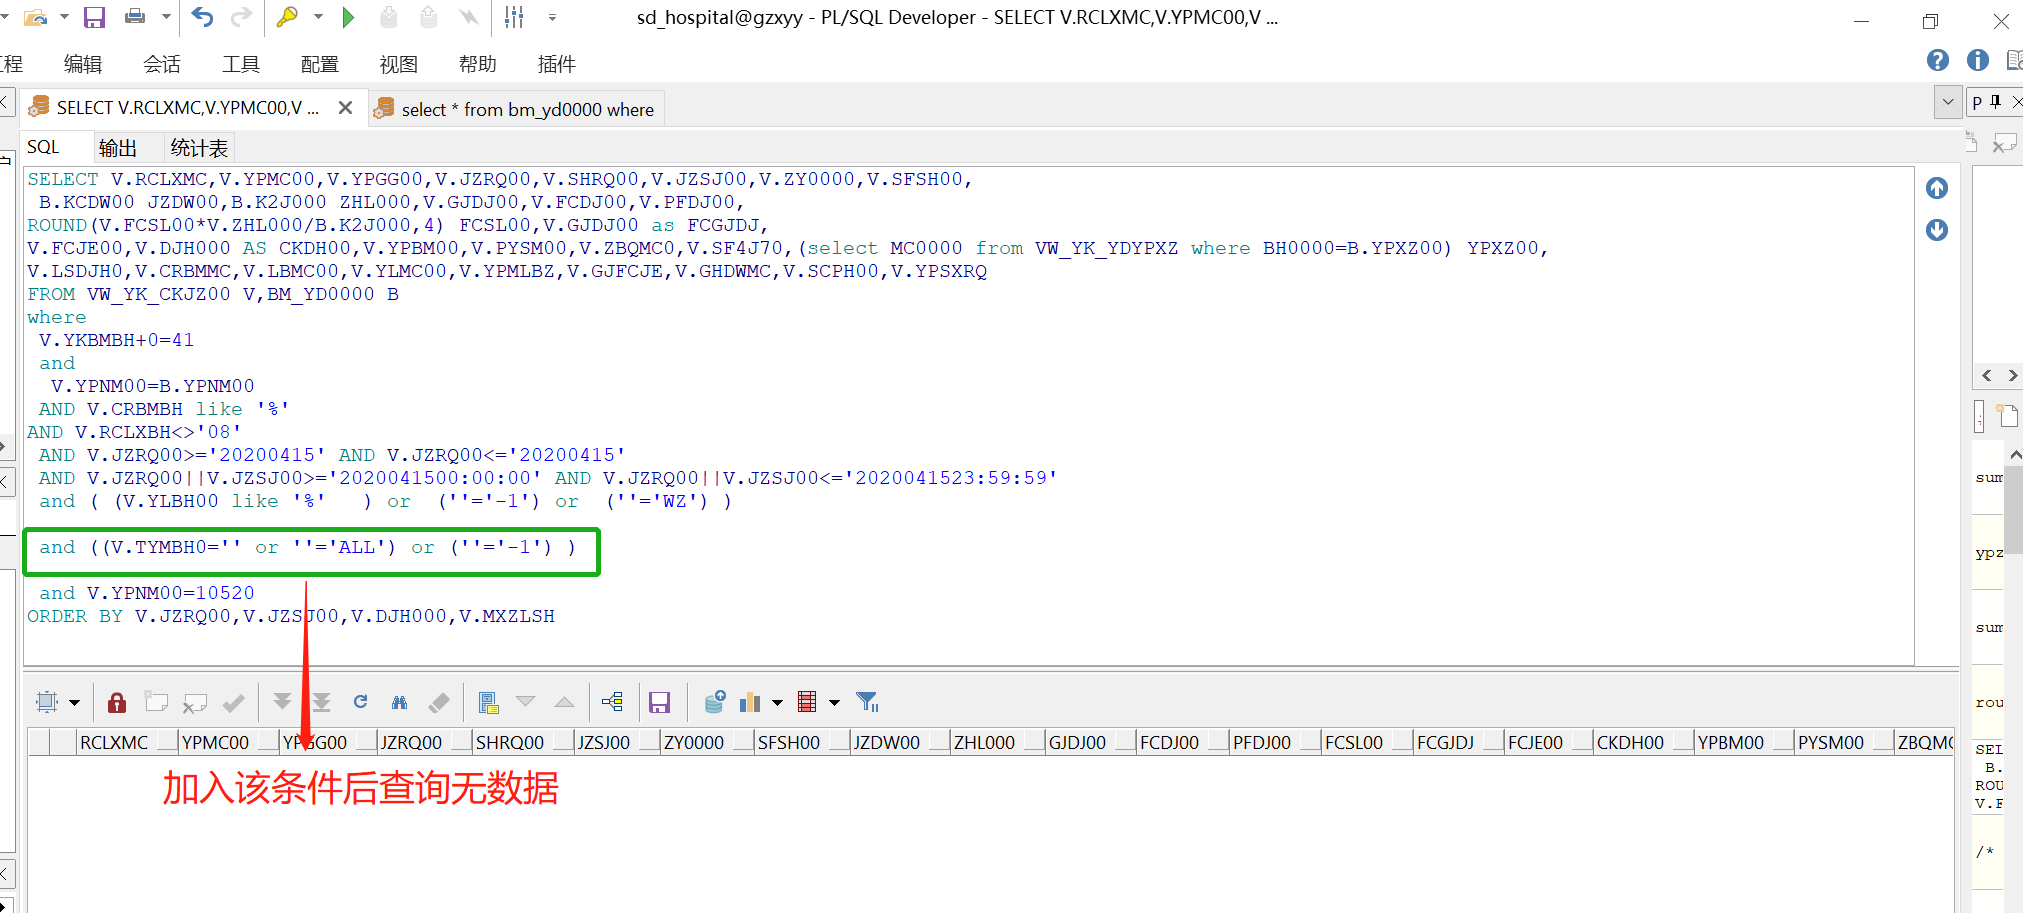Click inside the SQL editor on the ORDER BY line

coord(291,616)
